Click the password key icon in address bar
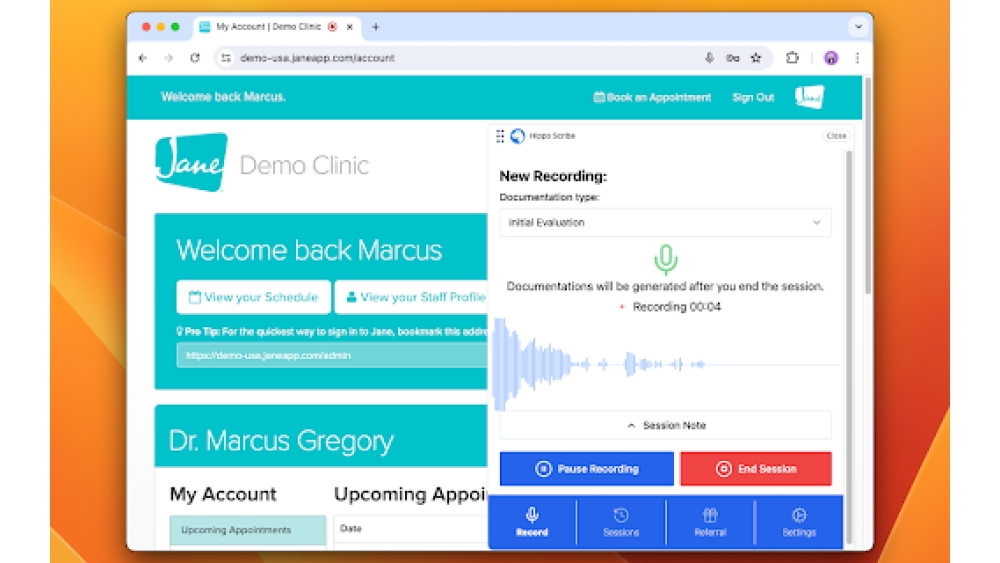 tap(732, 58)
